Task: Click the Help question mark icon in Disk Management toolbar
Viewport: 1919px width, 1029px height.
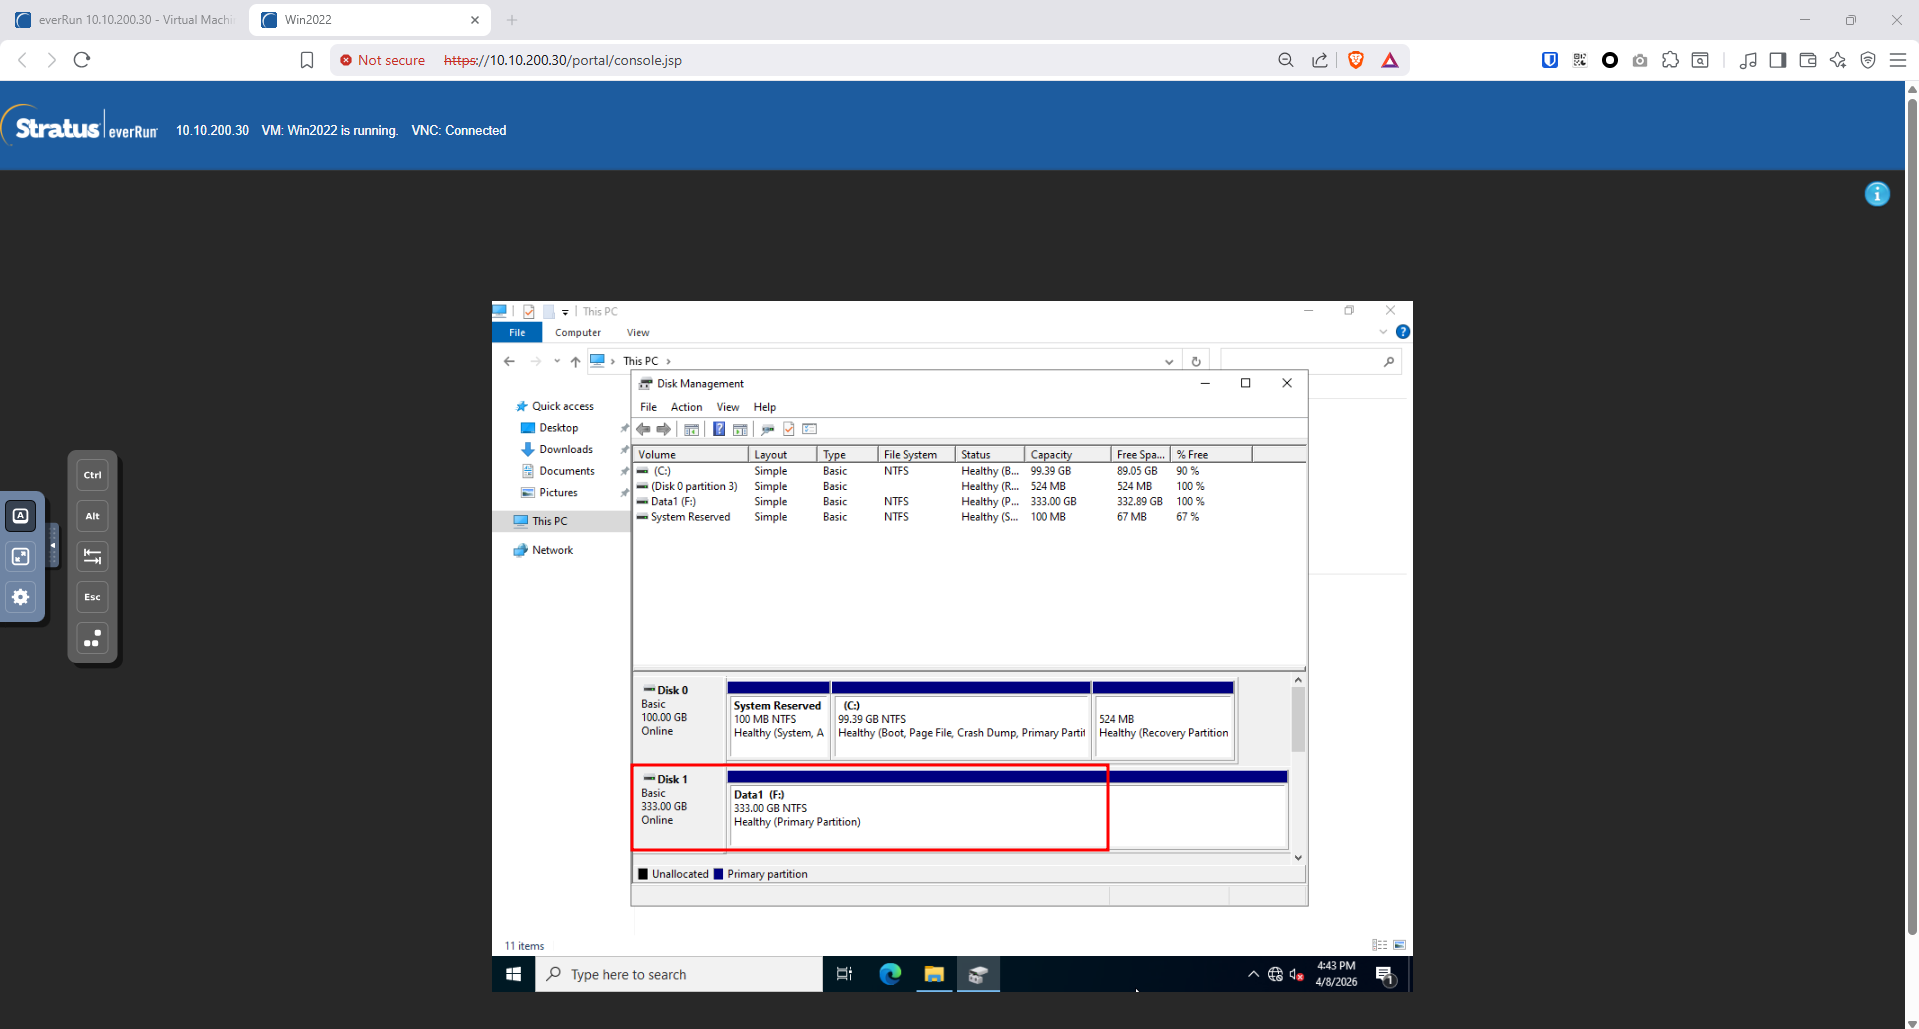Action: (x=718, y=429)
